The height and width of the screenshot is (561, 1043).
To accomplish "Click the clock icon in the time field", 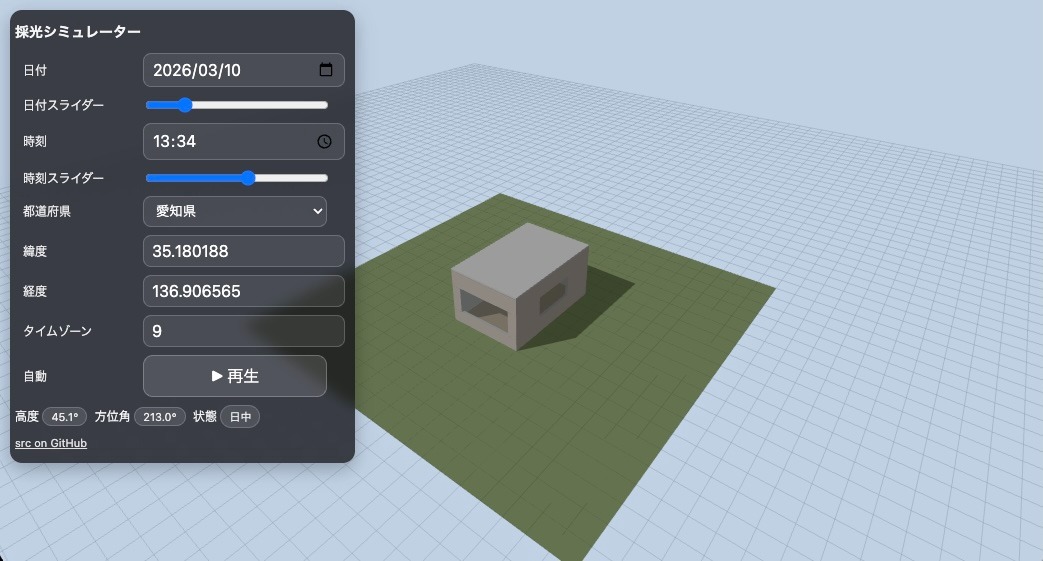I will click(325, 142).
